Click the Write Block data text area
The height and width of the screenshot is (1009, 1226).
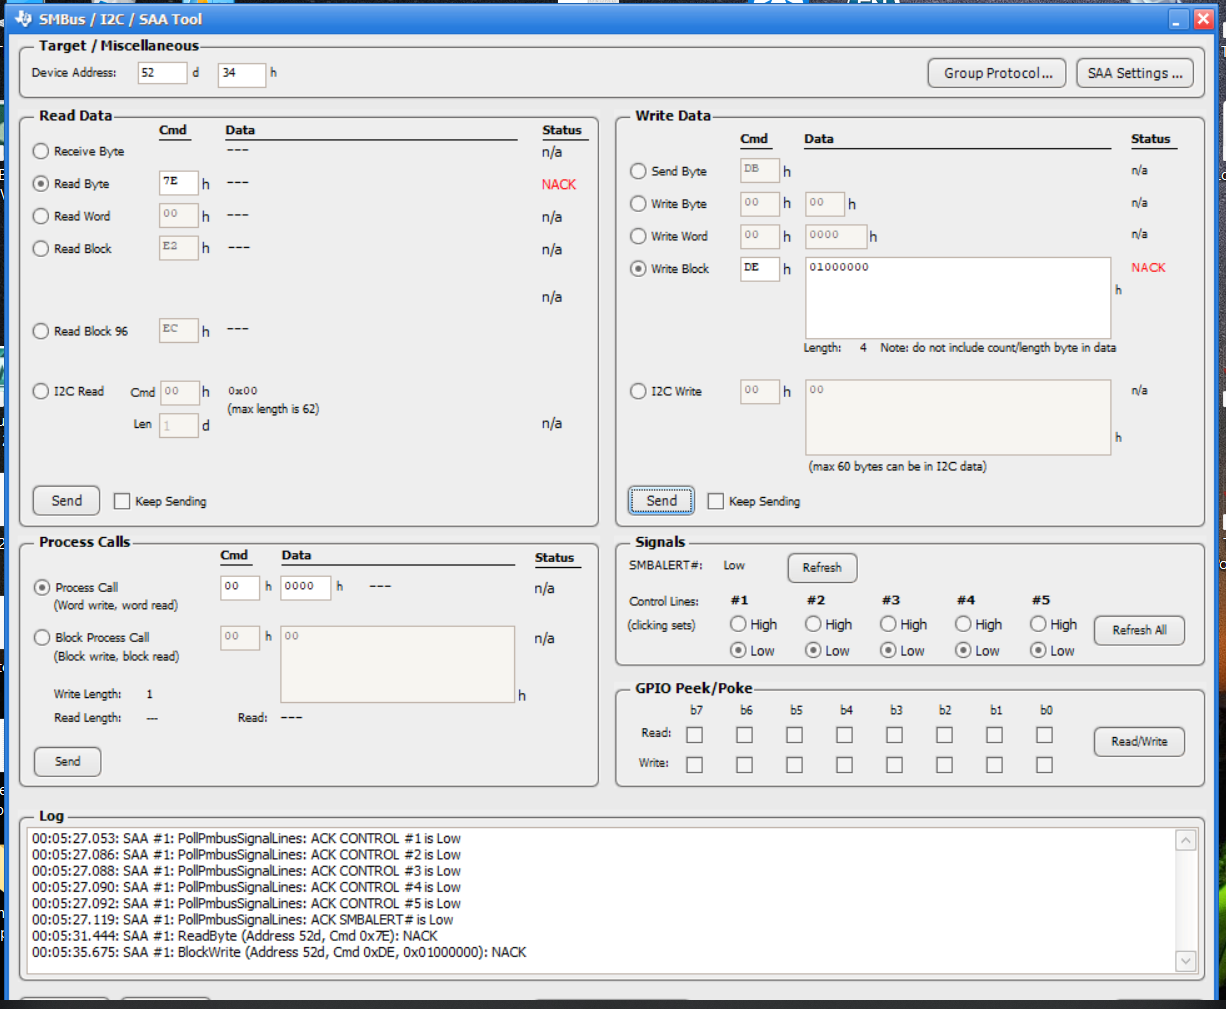click(958, 298)
